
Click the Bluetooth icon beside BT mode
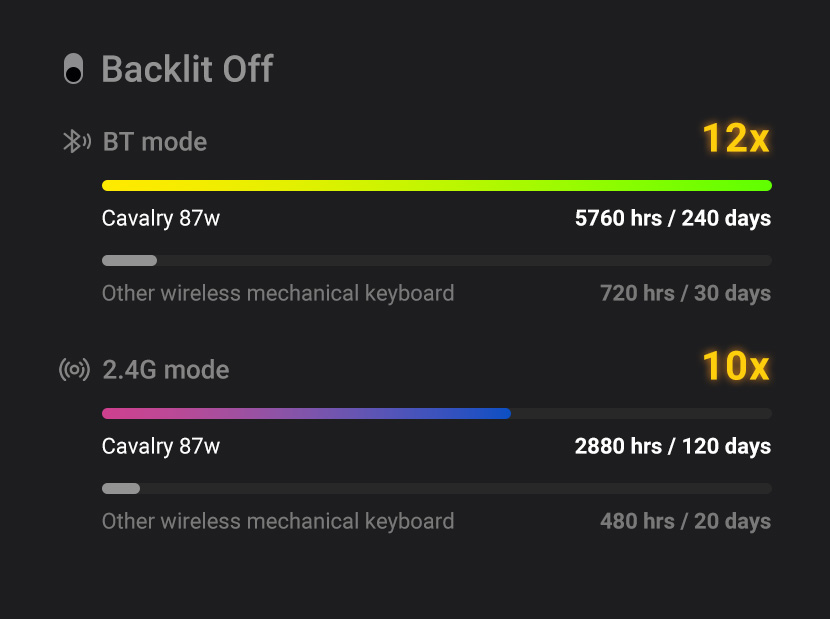pos(77,142)
